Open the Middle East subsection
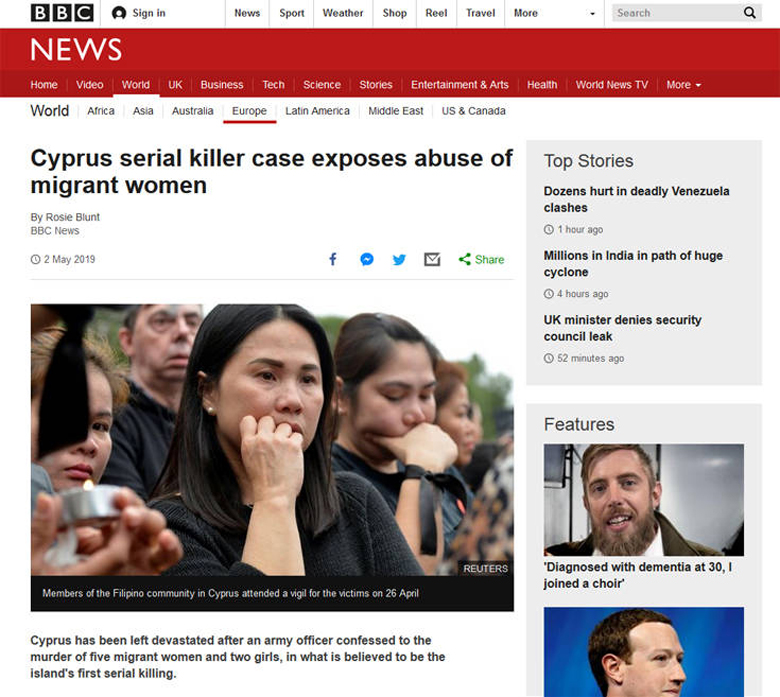The image size is (780, 697). click(395, 111)
